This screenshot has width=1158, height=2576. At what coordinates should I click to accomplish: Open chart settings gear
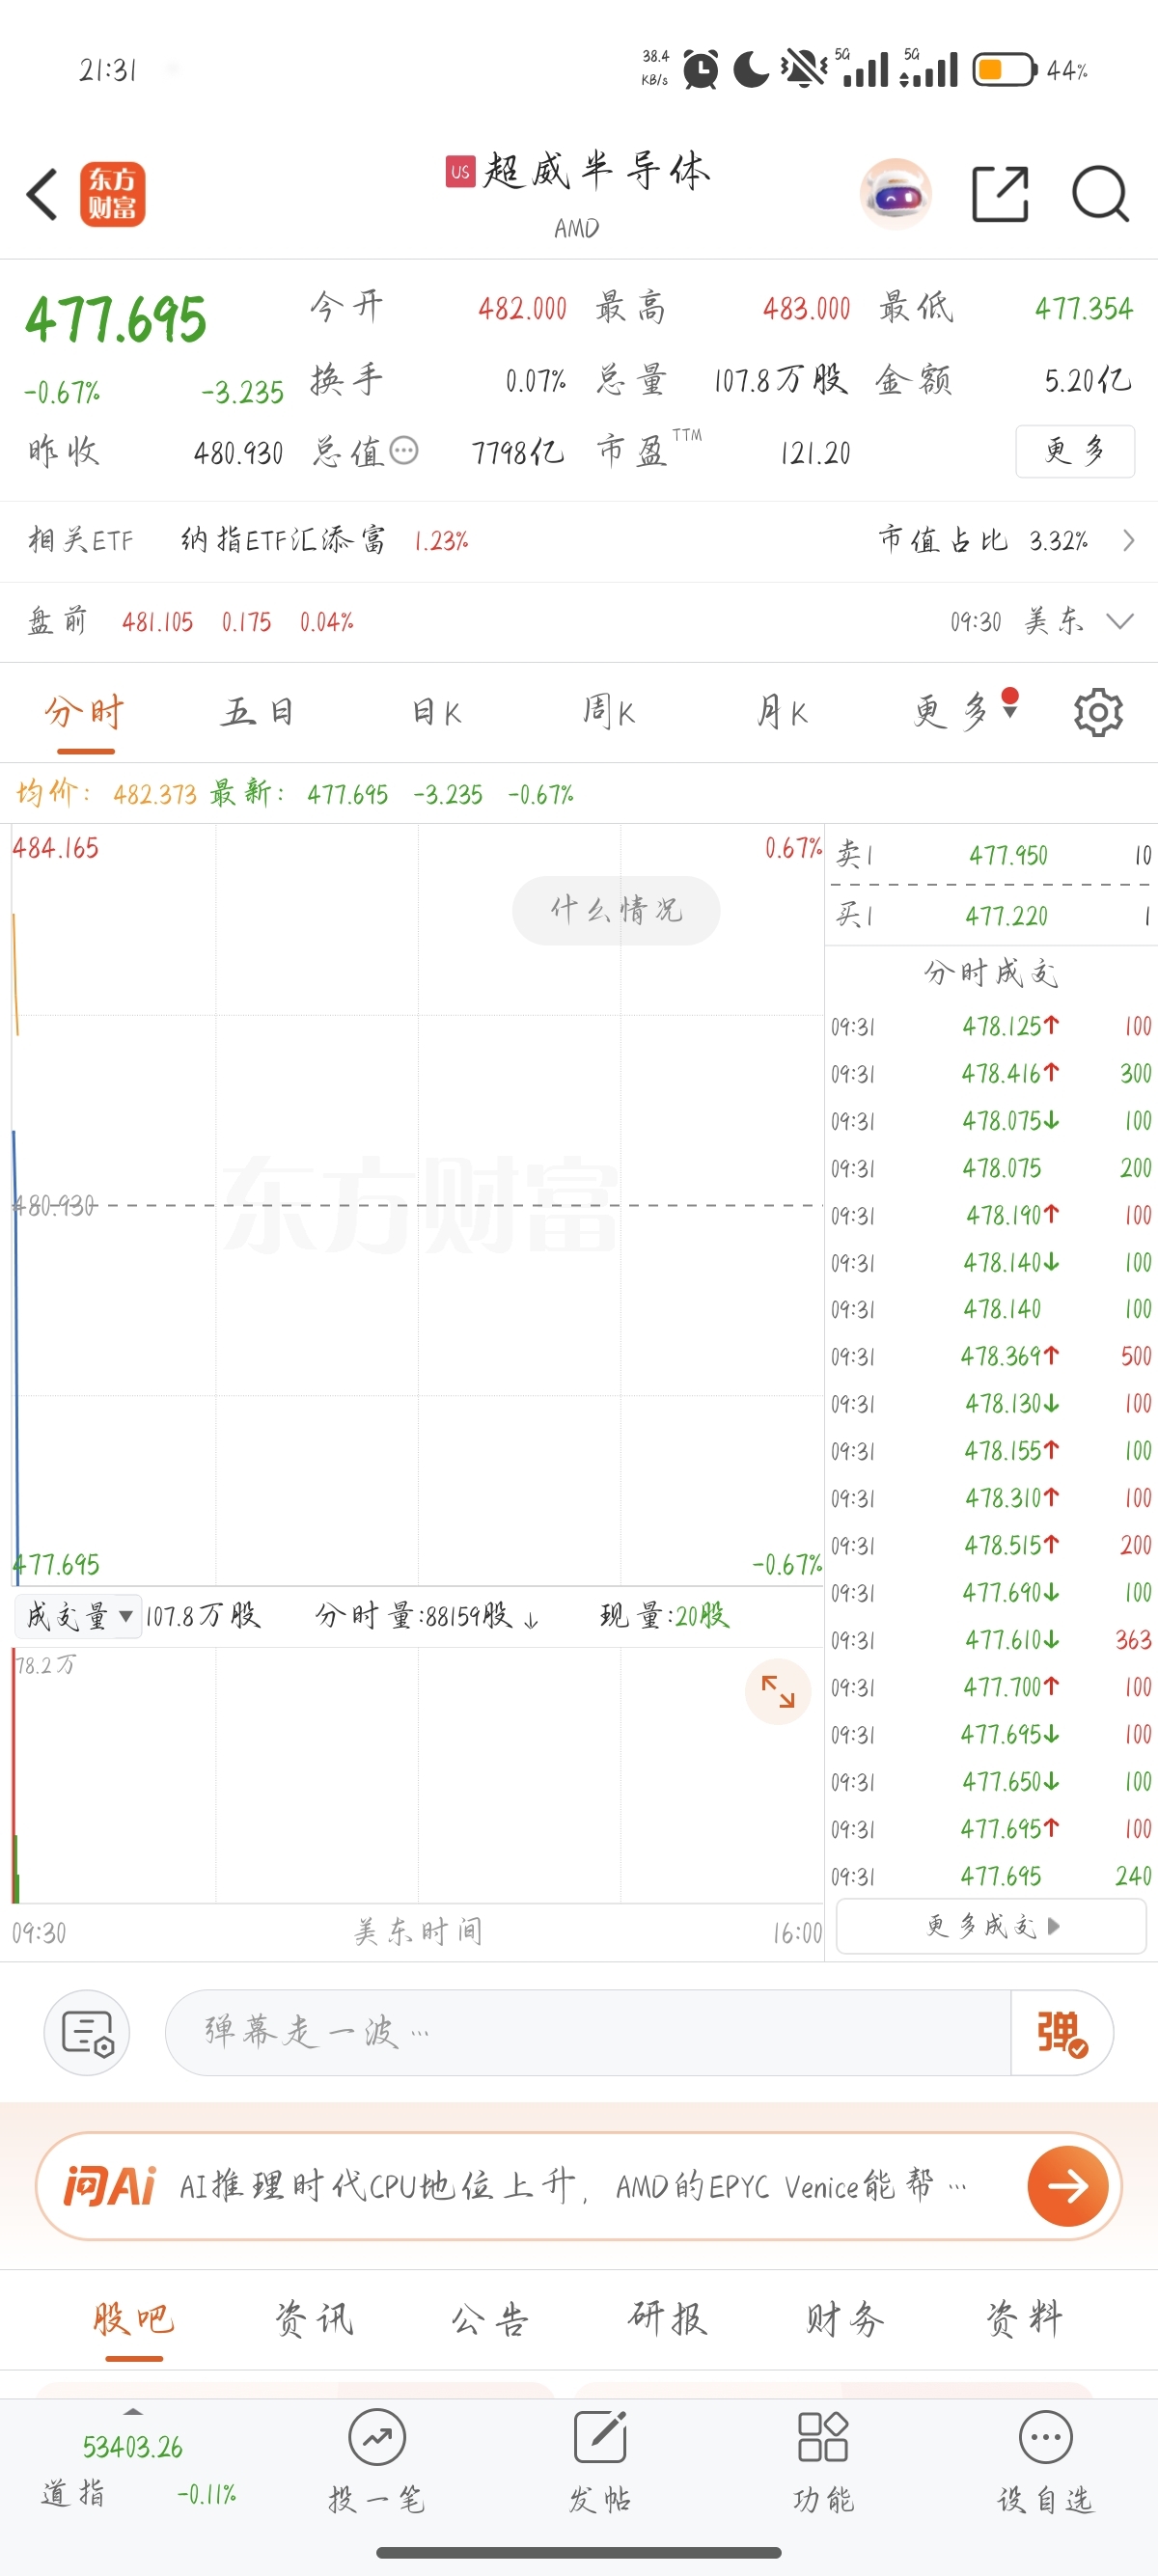point(1098,712)
